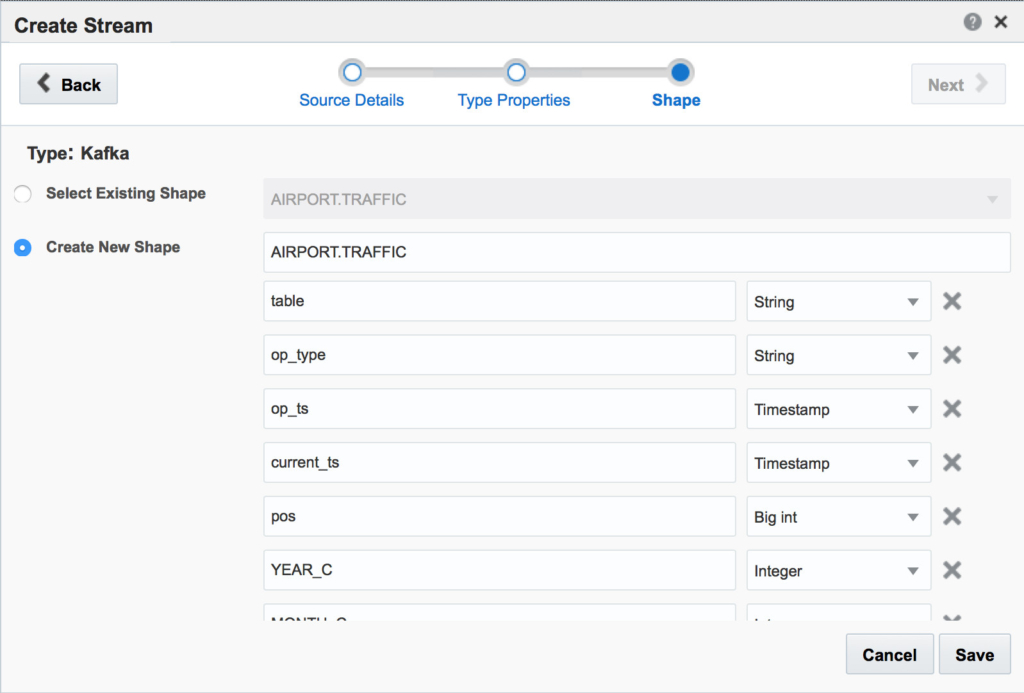Save the new stream

click(x=974, y=654)
